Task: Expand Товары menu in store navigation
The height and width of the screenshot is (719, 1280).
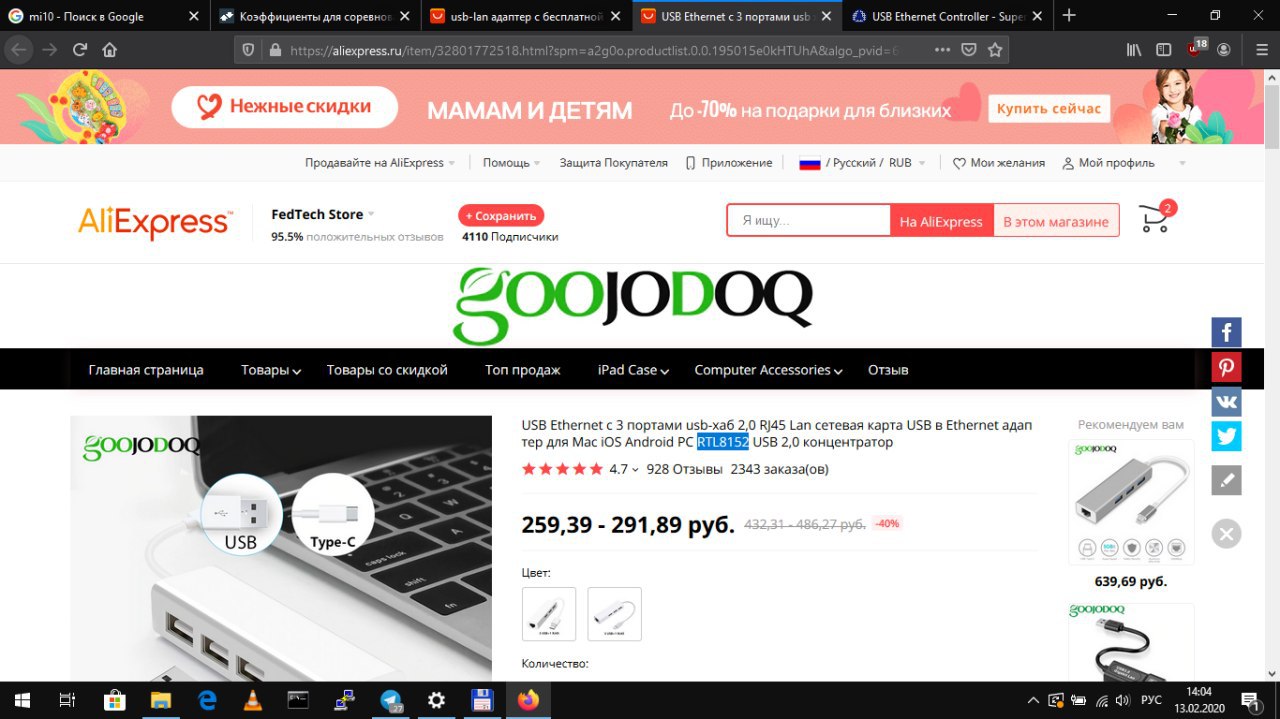Action: [271, 370]
